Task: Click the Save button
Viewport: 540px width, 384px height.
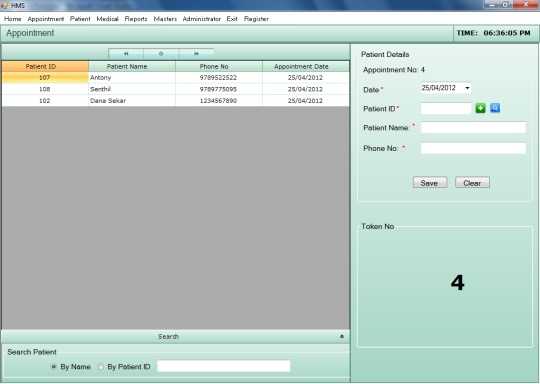Action: (430, 183)
